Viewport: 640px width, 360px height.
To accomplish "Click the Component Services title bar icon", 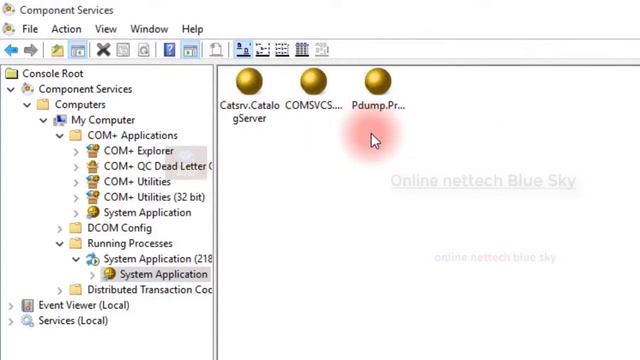I will (x=9, y=9).
